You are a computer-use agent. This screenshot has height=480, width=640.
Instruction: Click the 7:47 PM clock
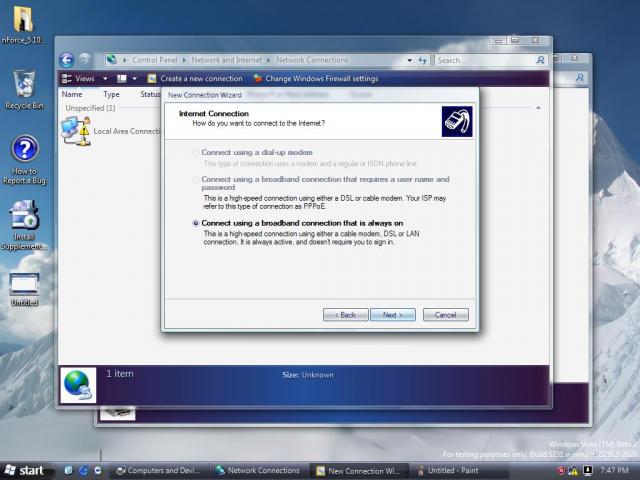coord(614,471)
